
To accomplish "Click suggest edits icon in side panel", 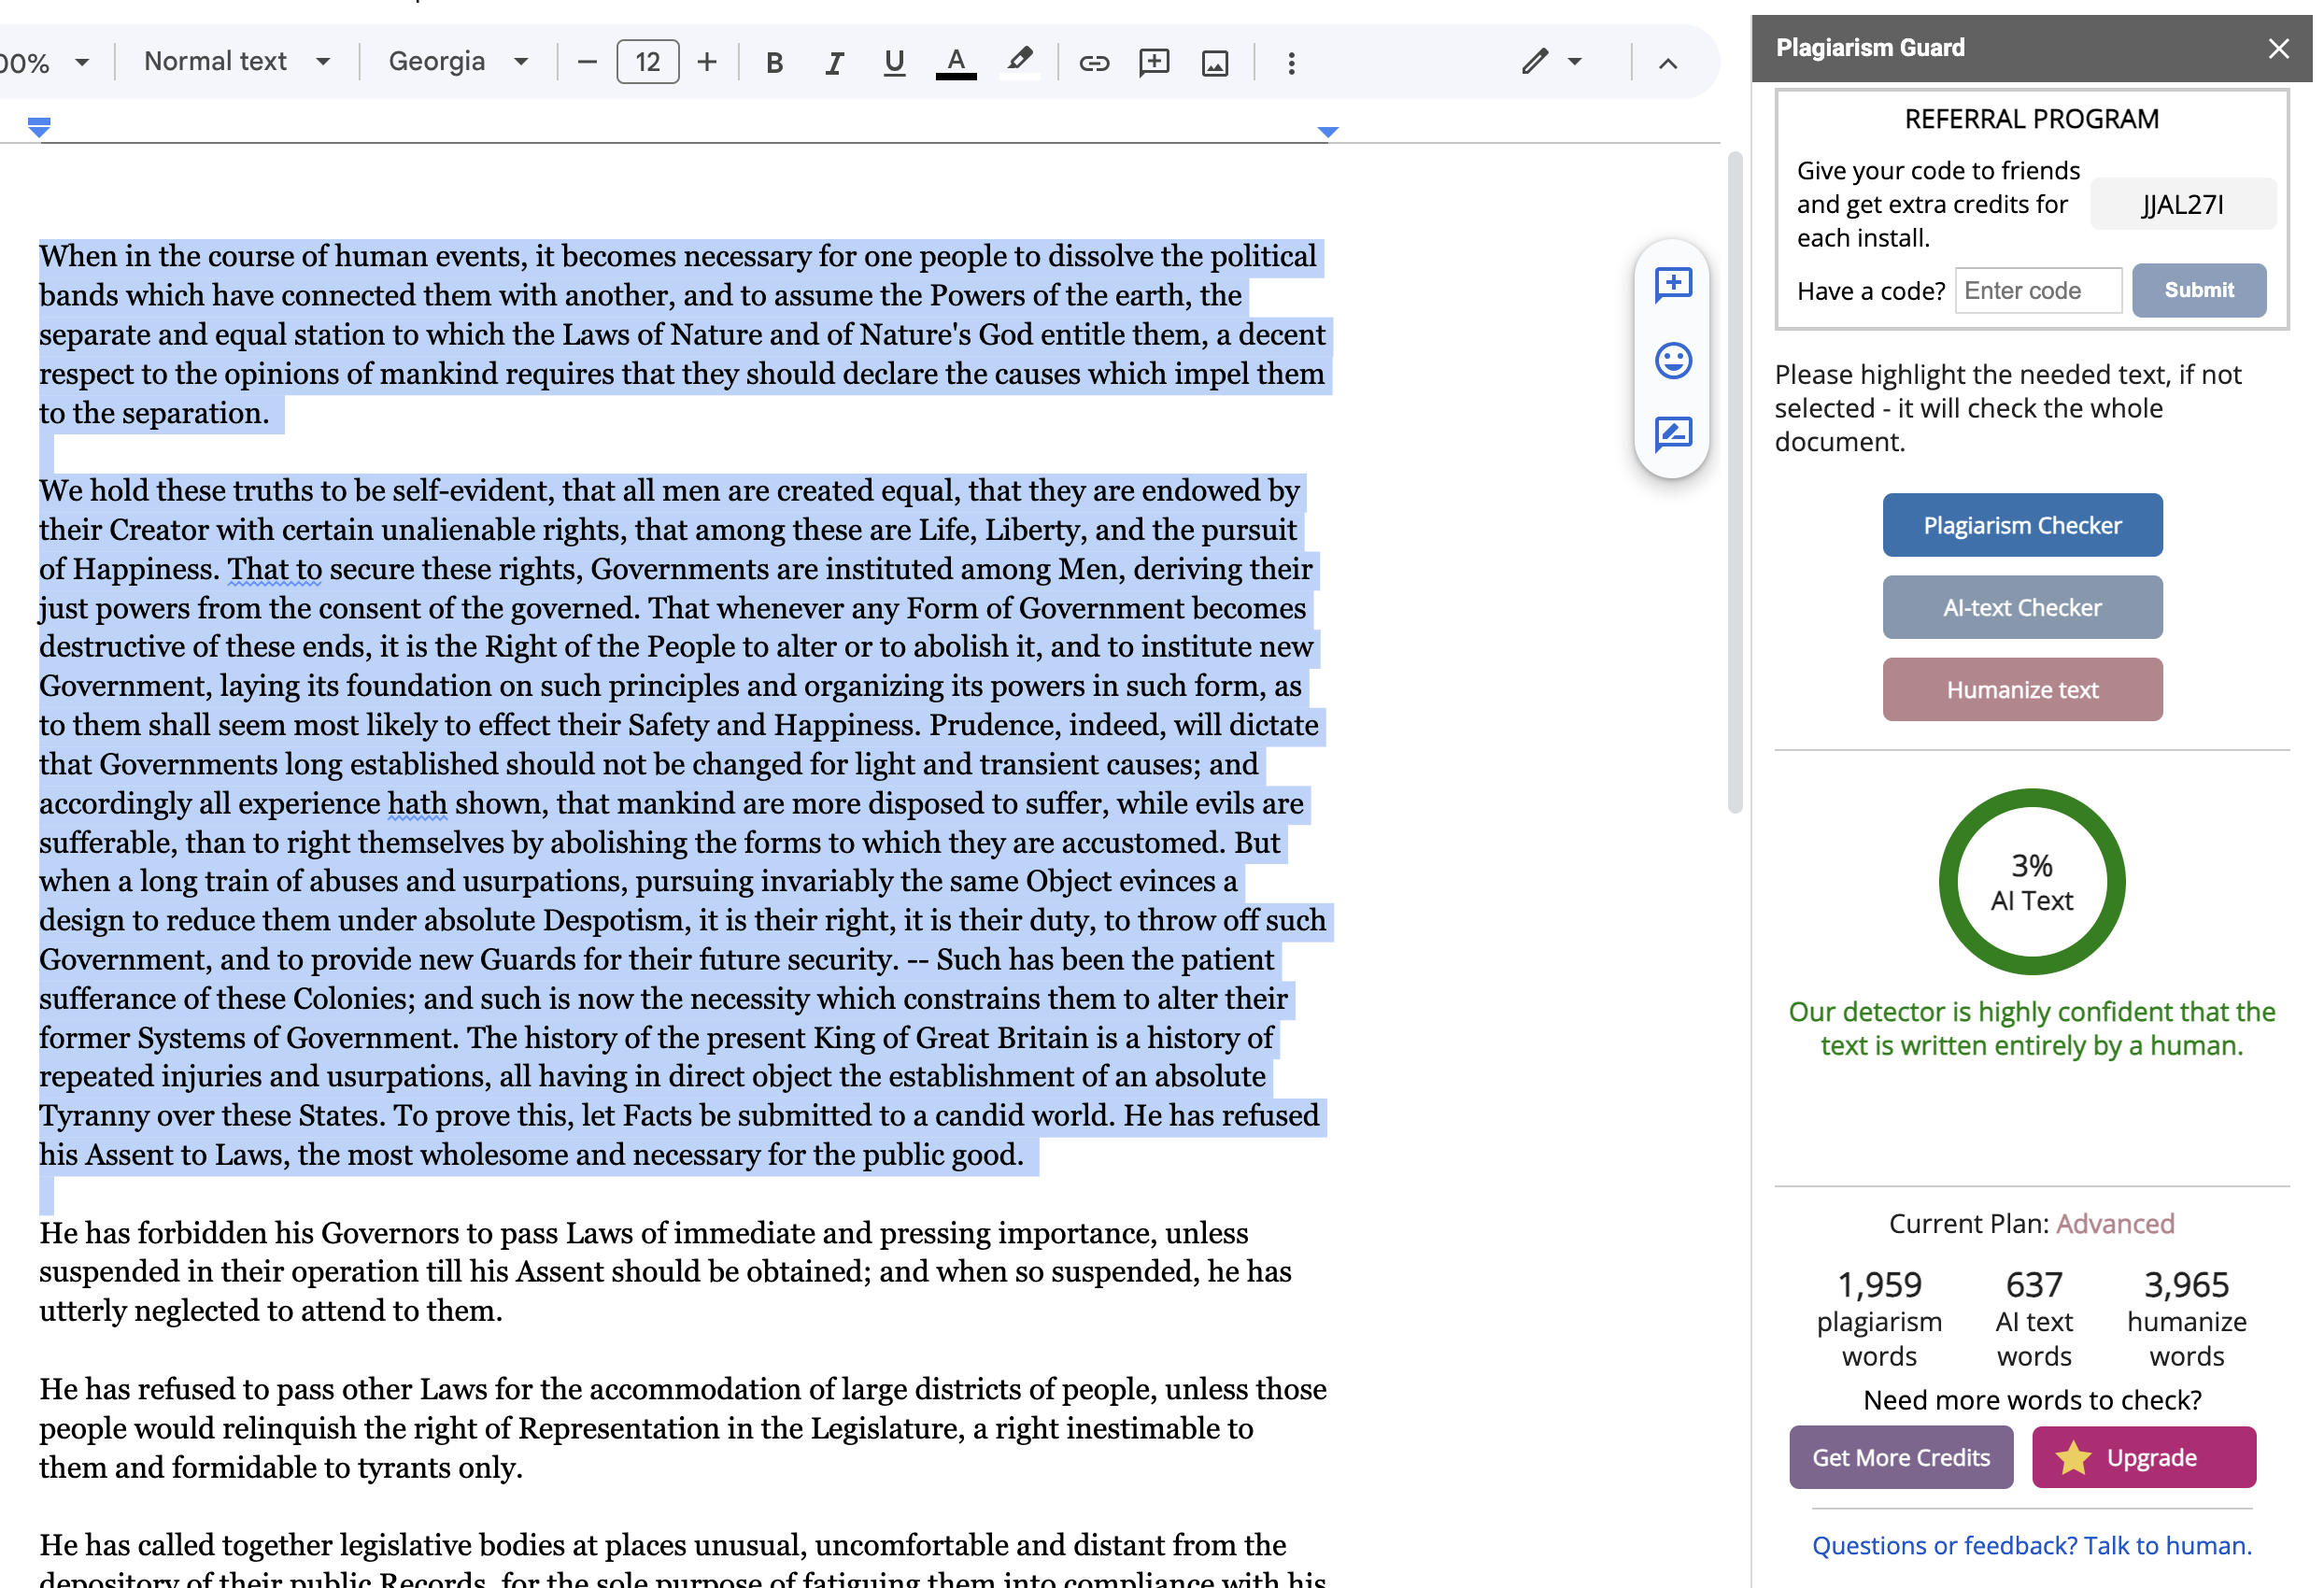I will (x=1673, y=433).
